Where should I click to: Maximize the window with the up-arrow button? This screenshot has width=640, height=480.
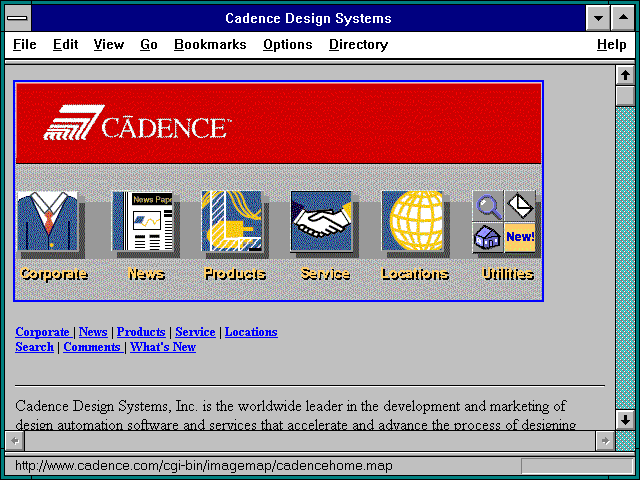623,18
